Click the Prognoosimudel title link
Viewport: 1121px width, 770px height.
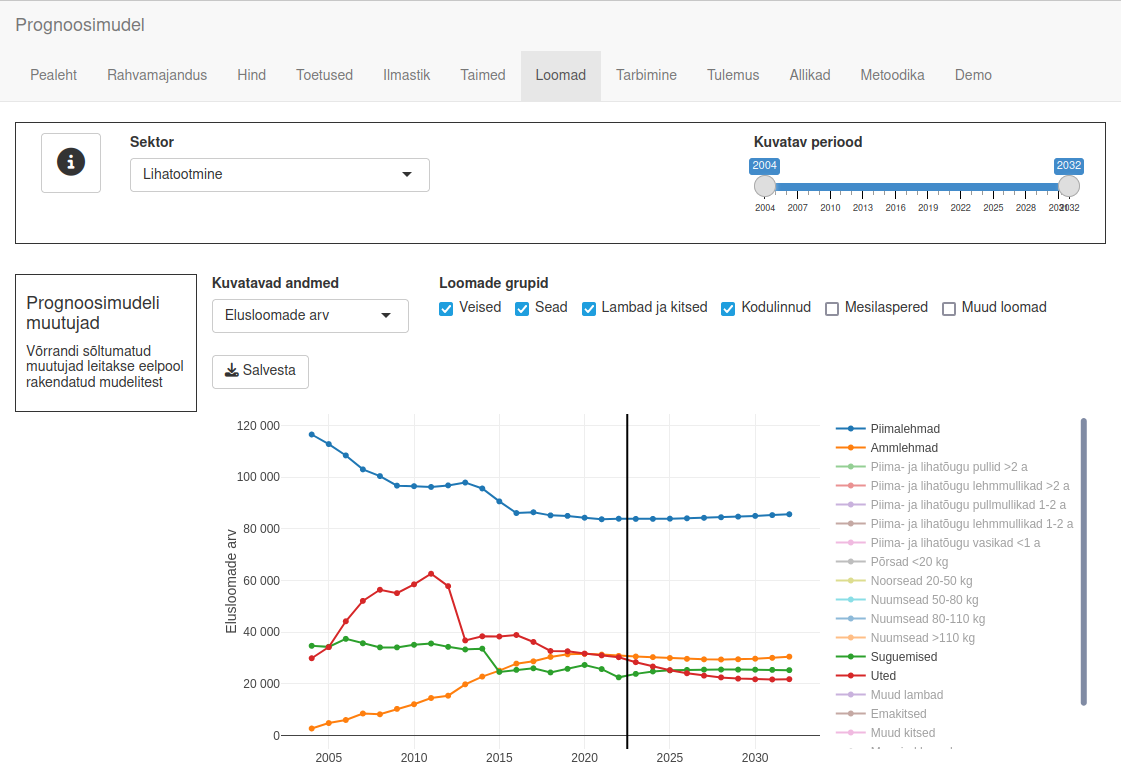click(80, 24)
